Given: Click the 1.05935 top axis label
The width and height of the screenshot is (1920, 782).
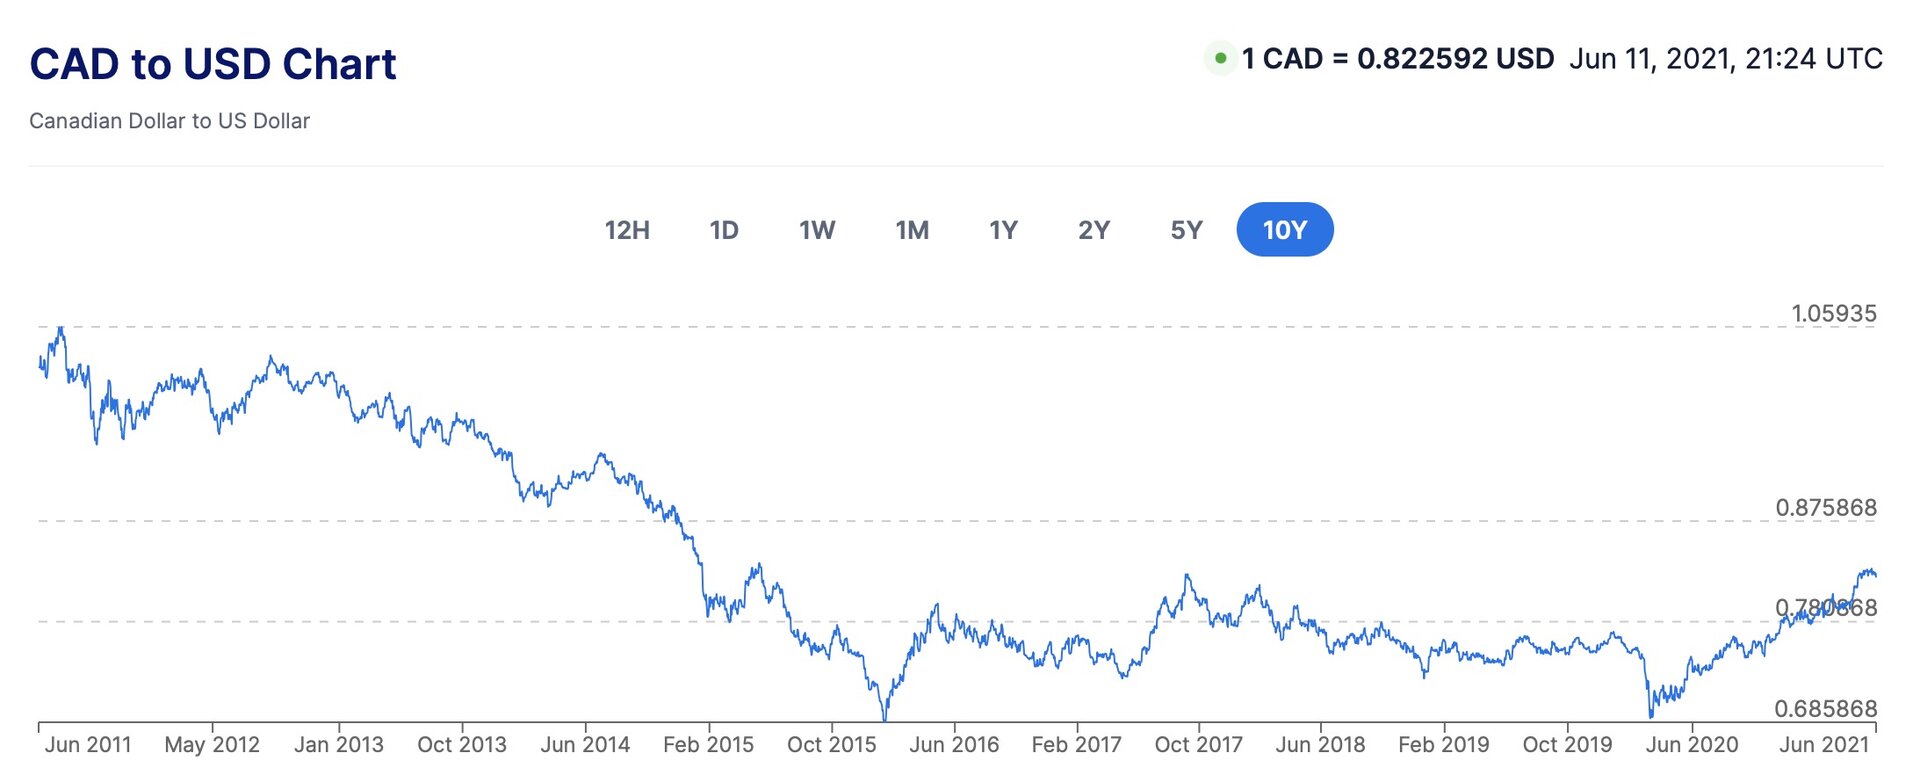Looking at the screenshot, I should click(x=1833, y=313).
